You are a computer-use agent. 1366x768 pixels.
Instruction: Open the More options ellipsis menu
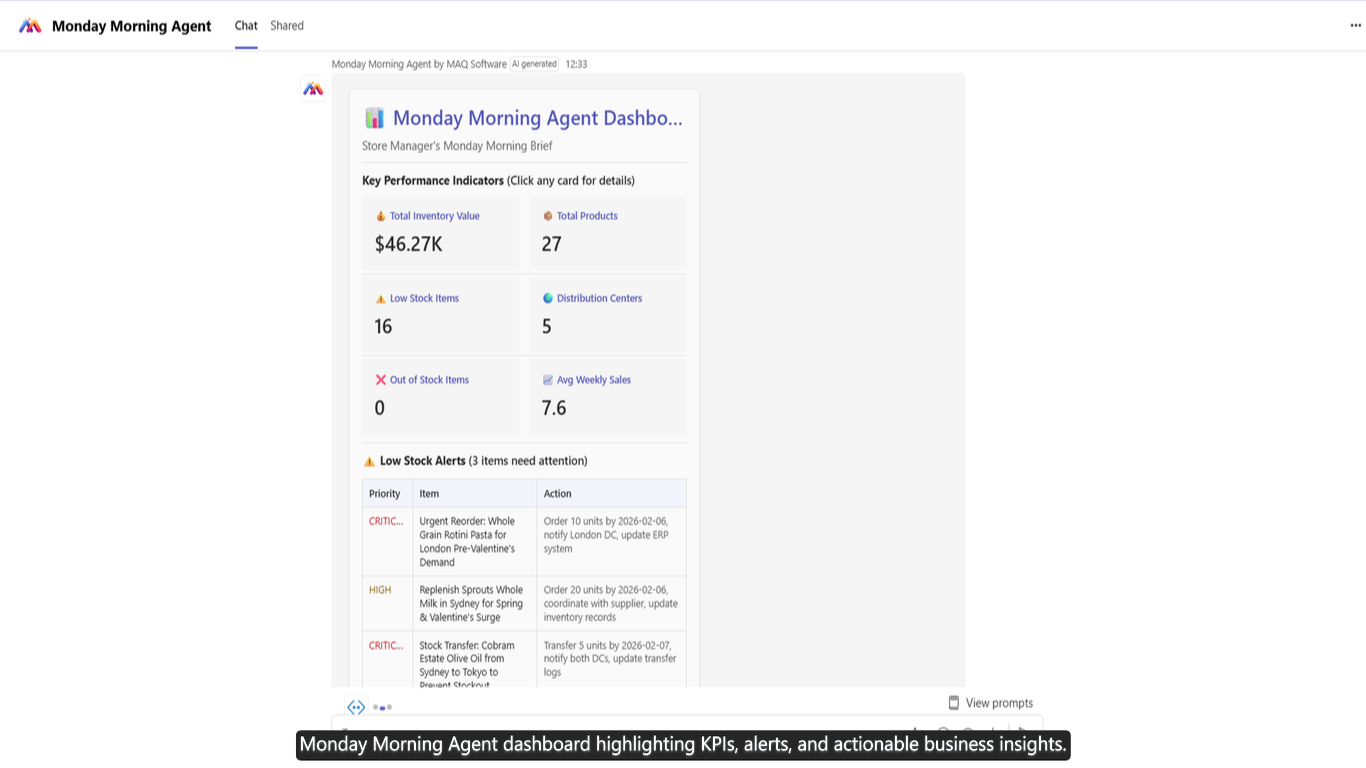point(1355,26)
